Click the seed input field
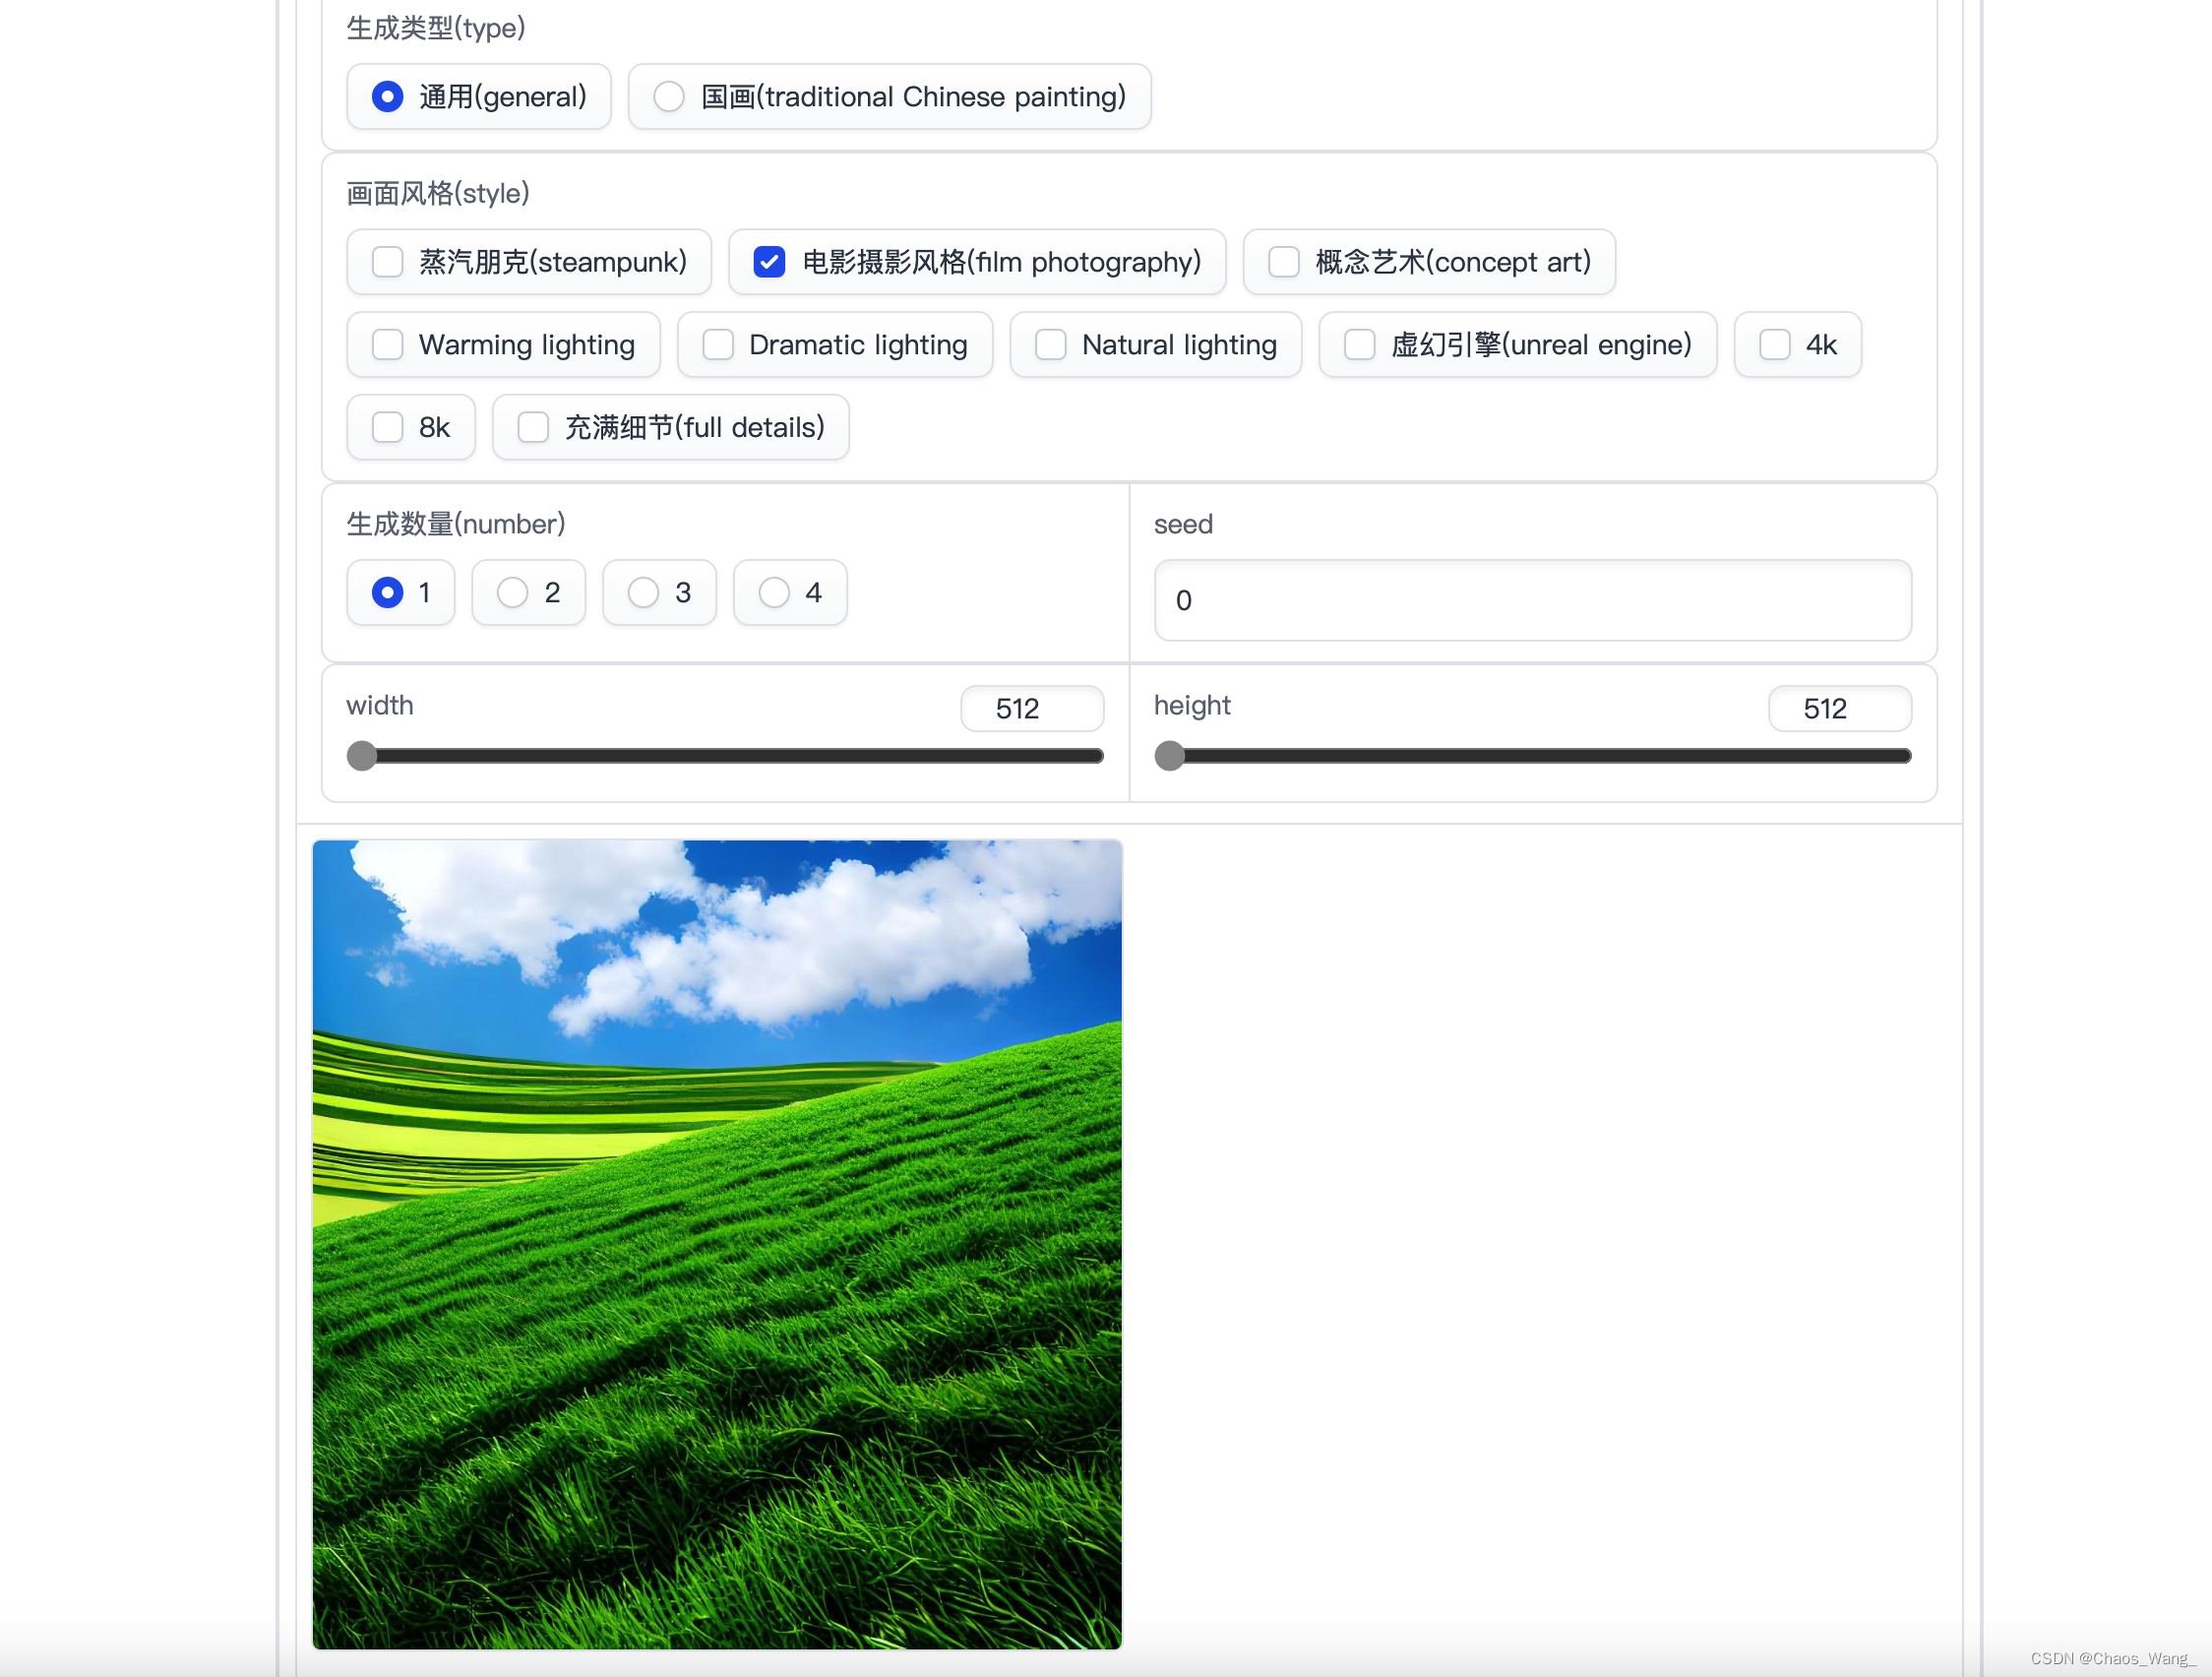This screenshot has height=1677, width=2212. click(1532, 599)
